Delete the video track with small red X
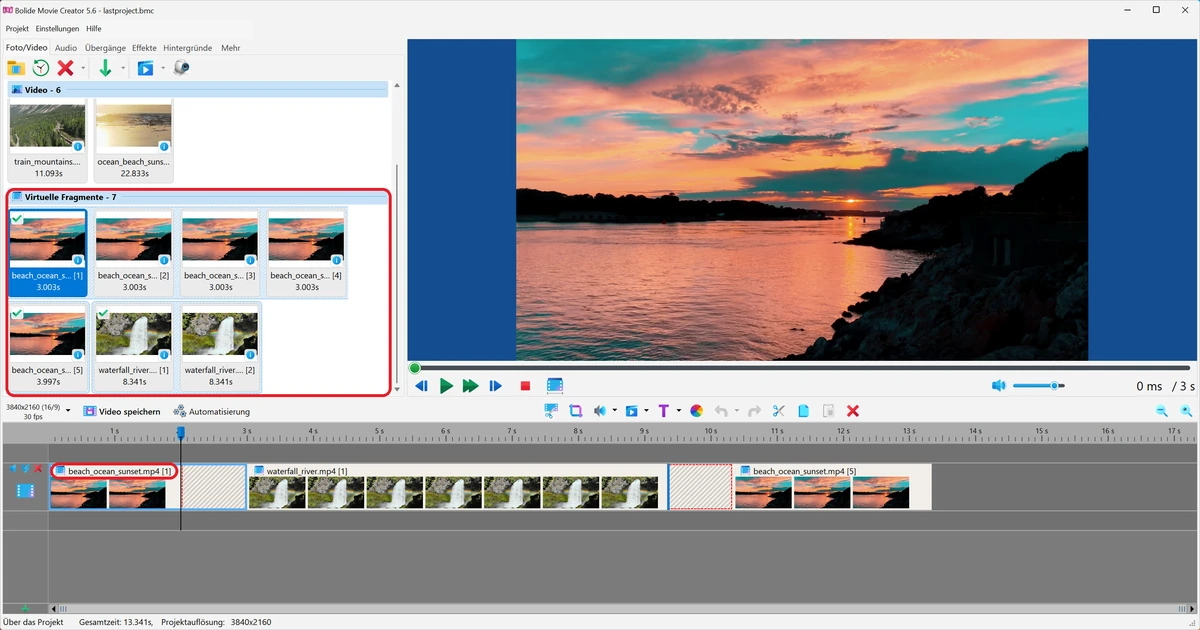This screenshot has width=1200, height=630. tap(38, 468)
